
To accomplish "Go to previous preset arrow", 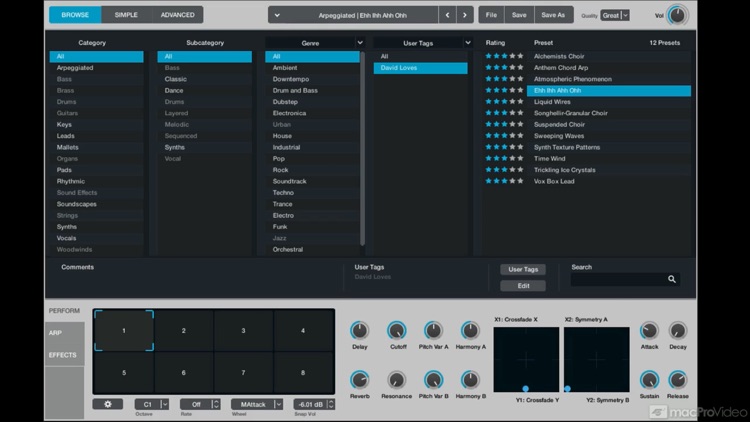I will [x=447, y=15].
